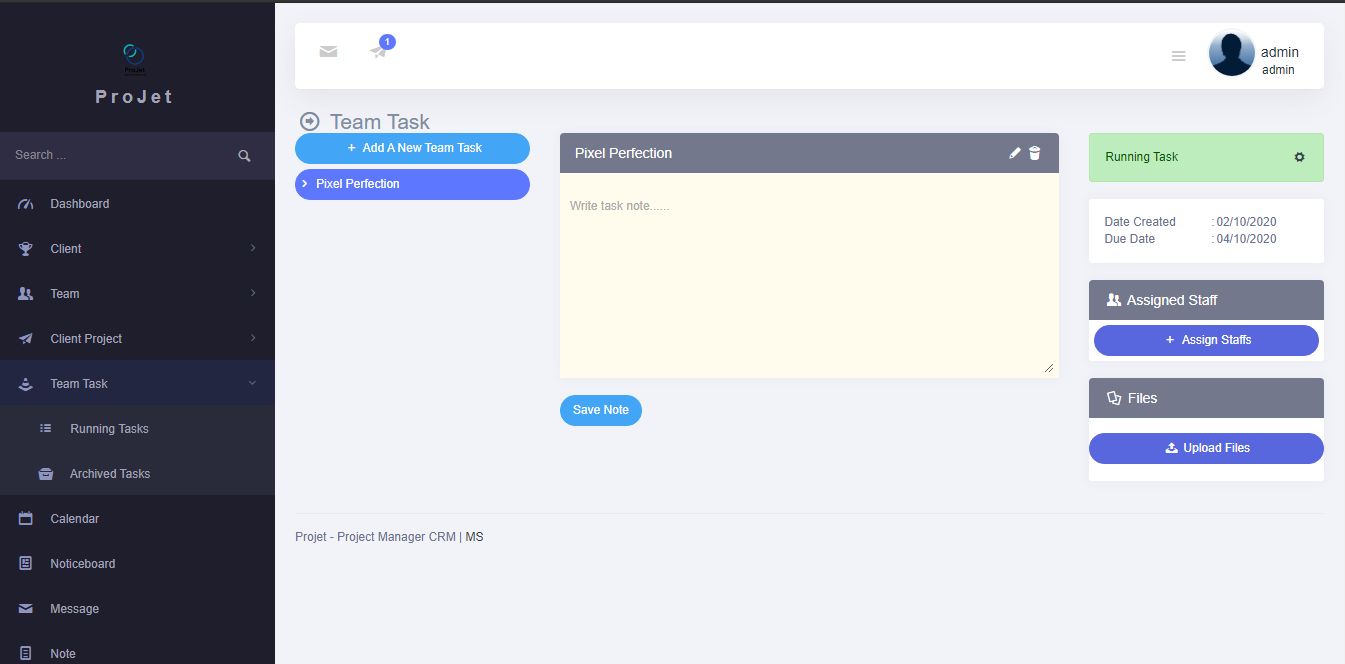Click the ProJet brand name text

tap(134, 97)
